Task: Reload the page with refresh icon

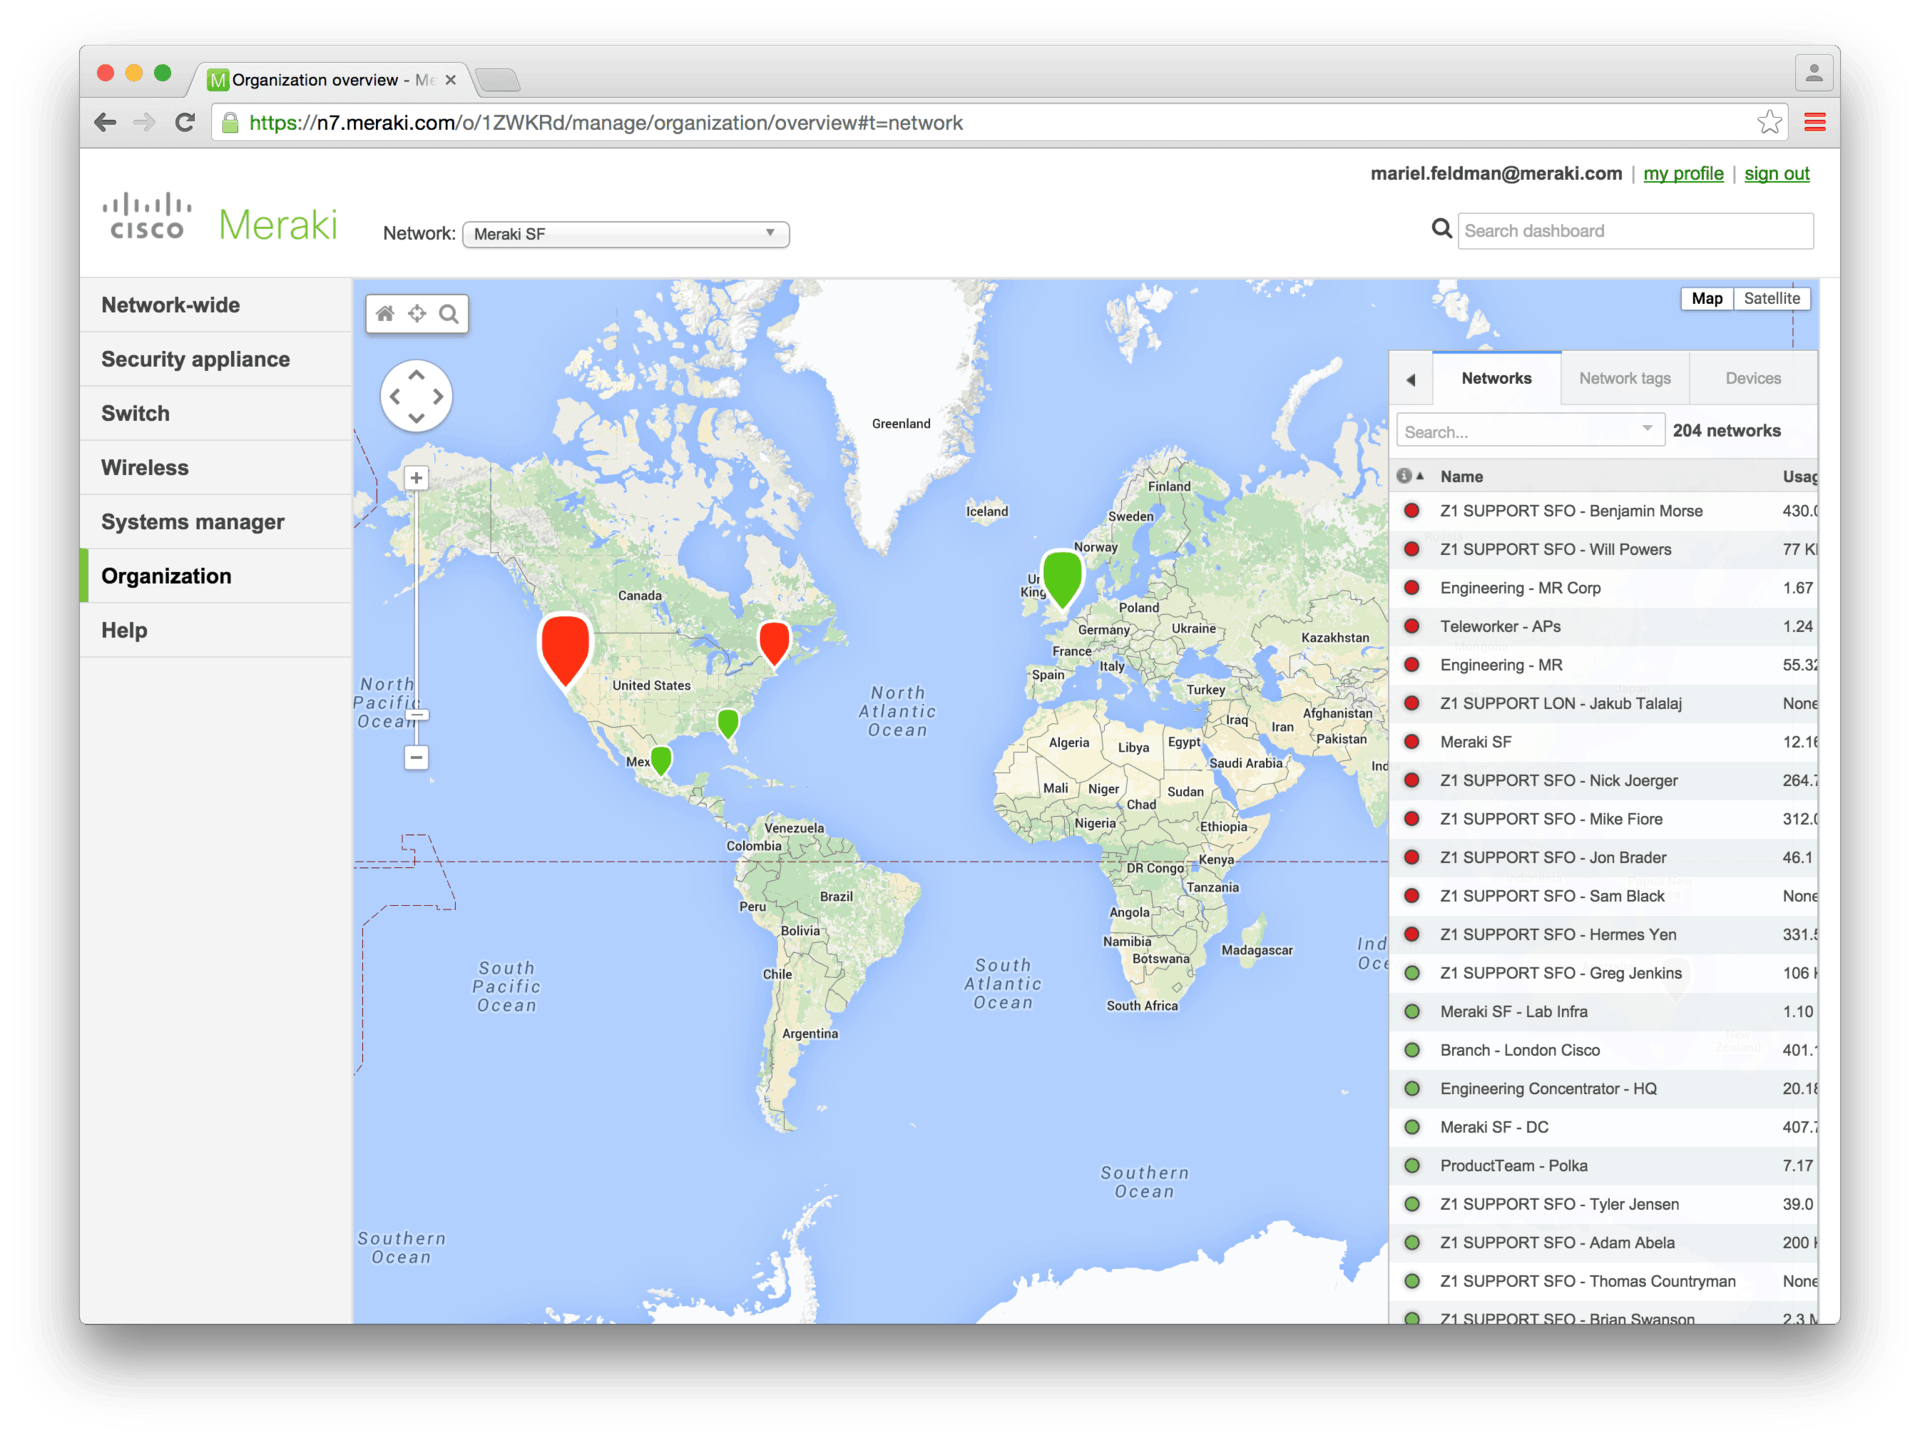Action: coord(185,122)
